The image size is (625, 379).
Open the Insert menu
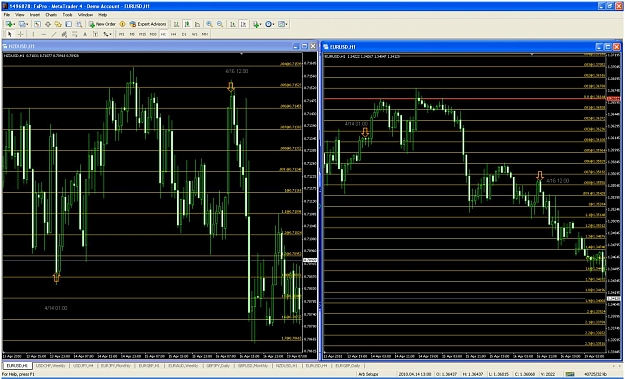pos(35,15)
